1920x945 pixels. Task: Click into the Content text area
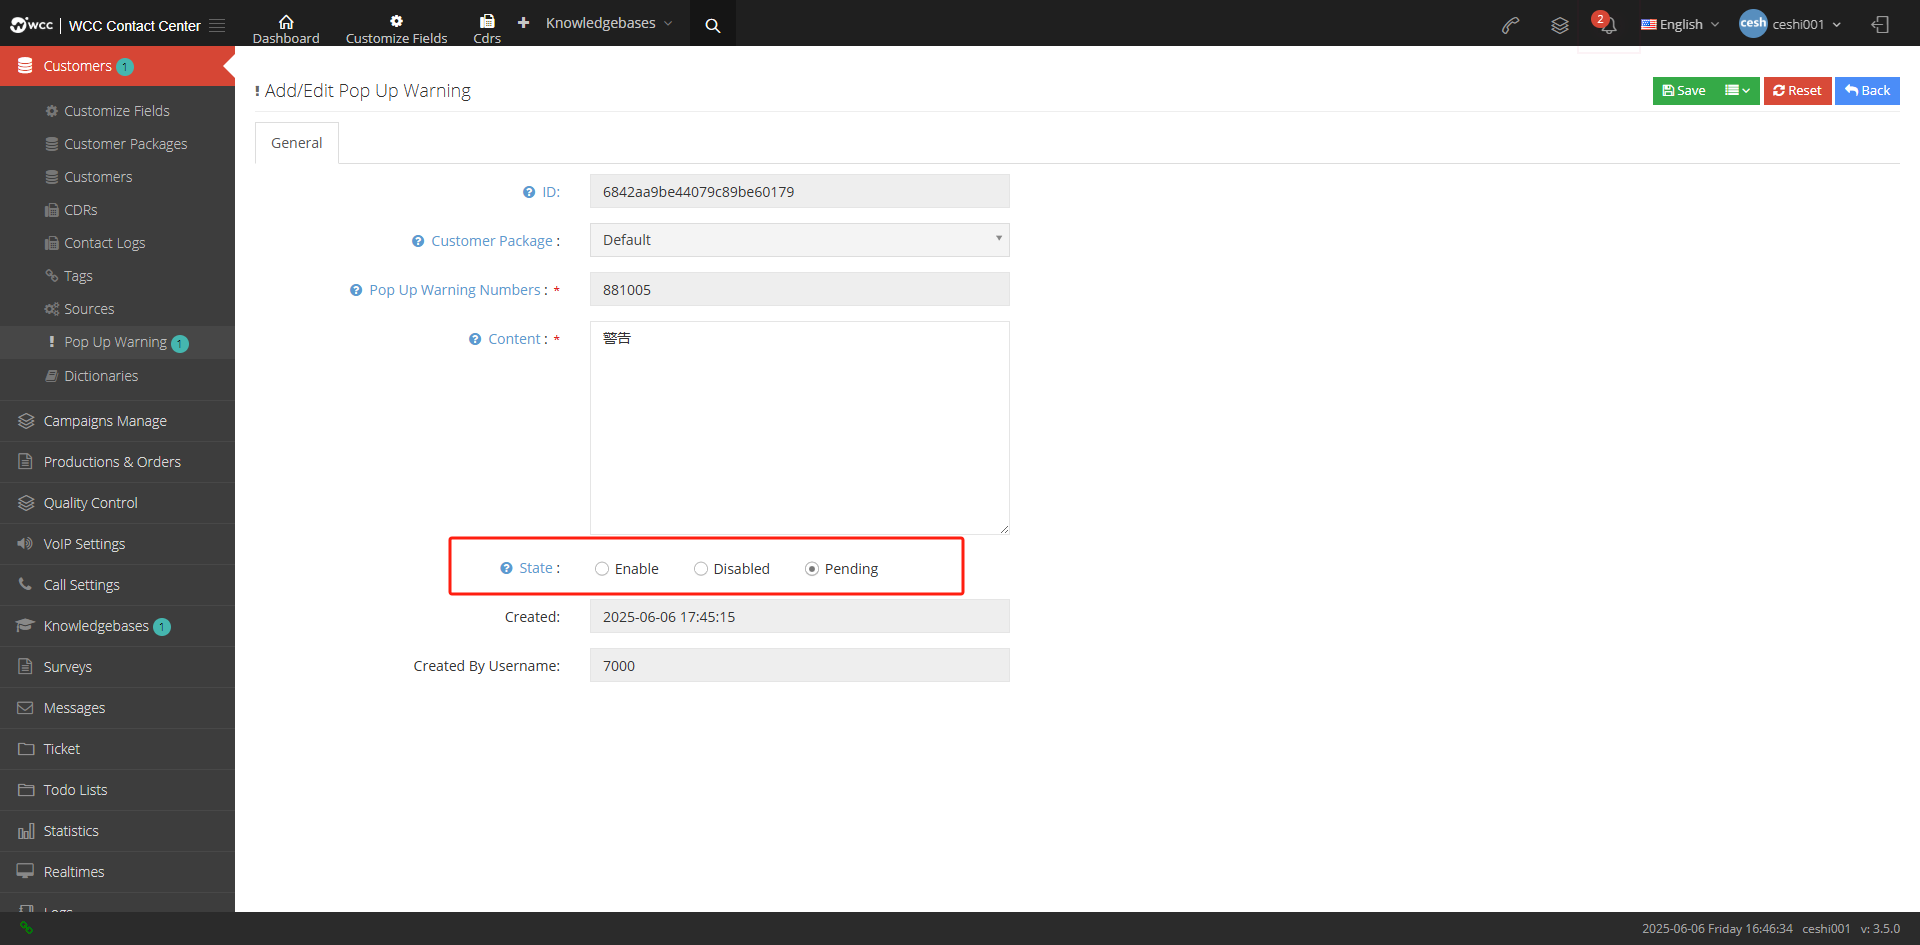[800, 428]
